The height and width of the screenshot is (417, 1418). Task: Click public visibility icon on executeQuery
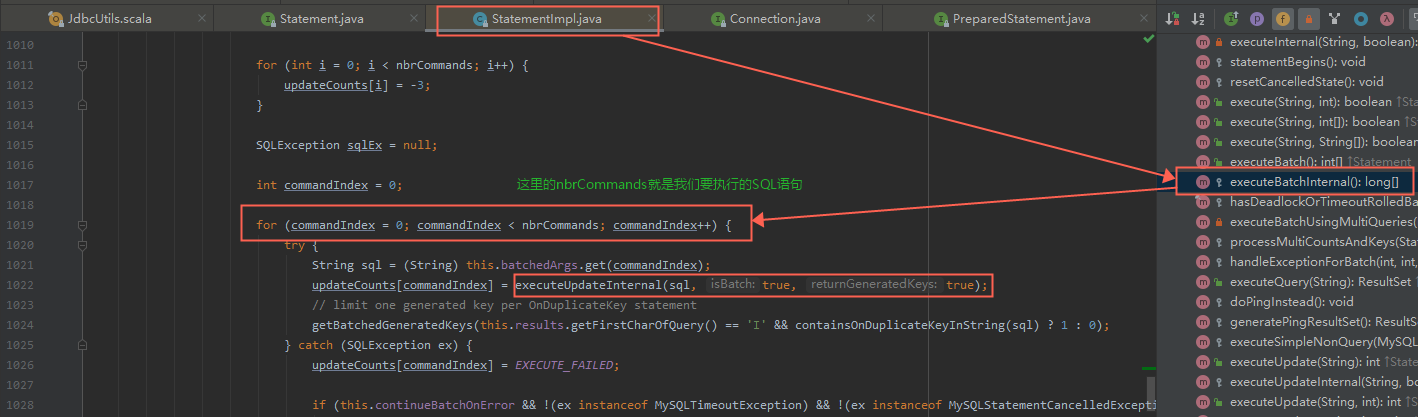pos(1219,282)
